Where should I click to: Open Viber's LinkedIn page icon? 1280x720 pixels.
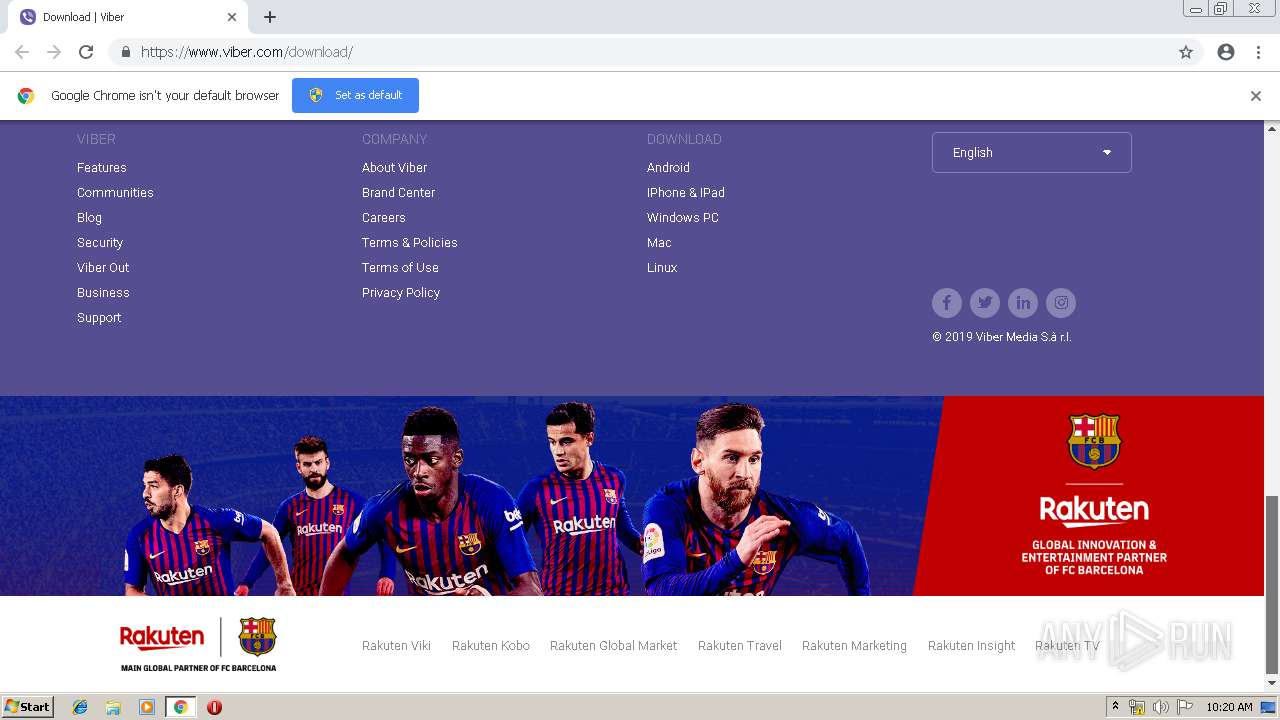[1023, 303]
